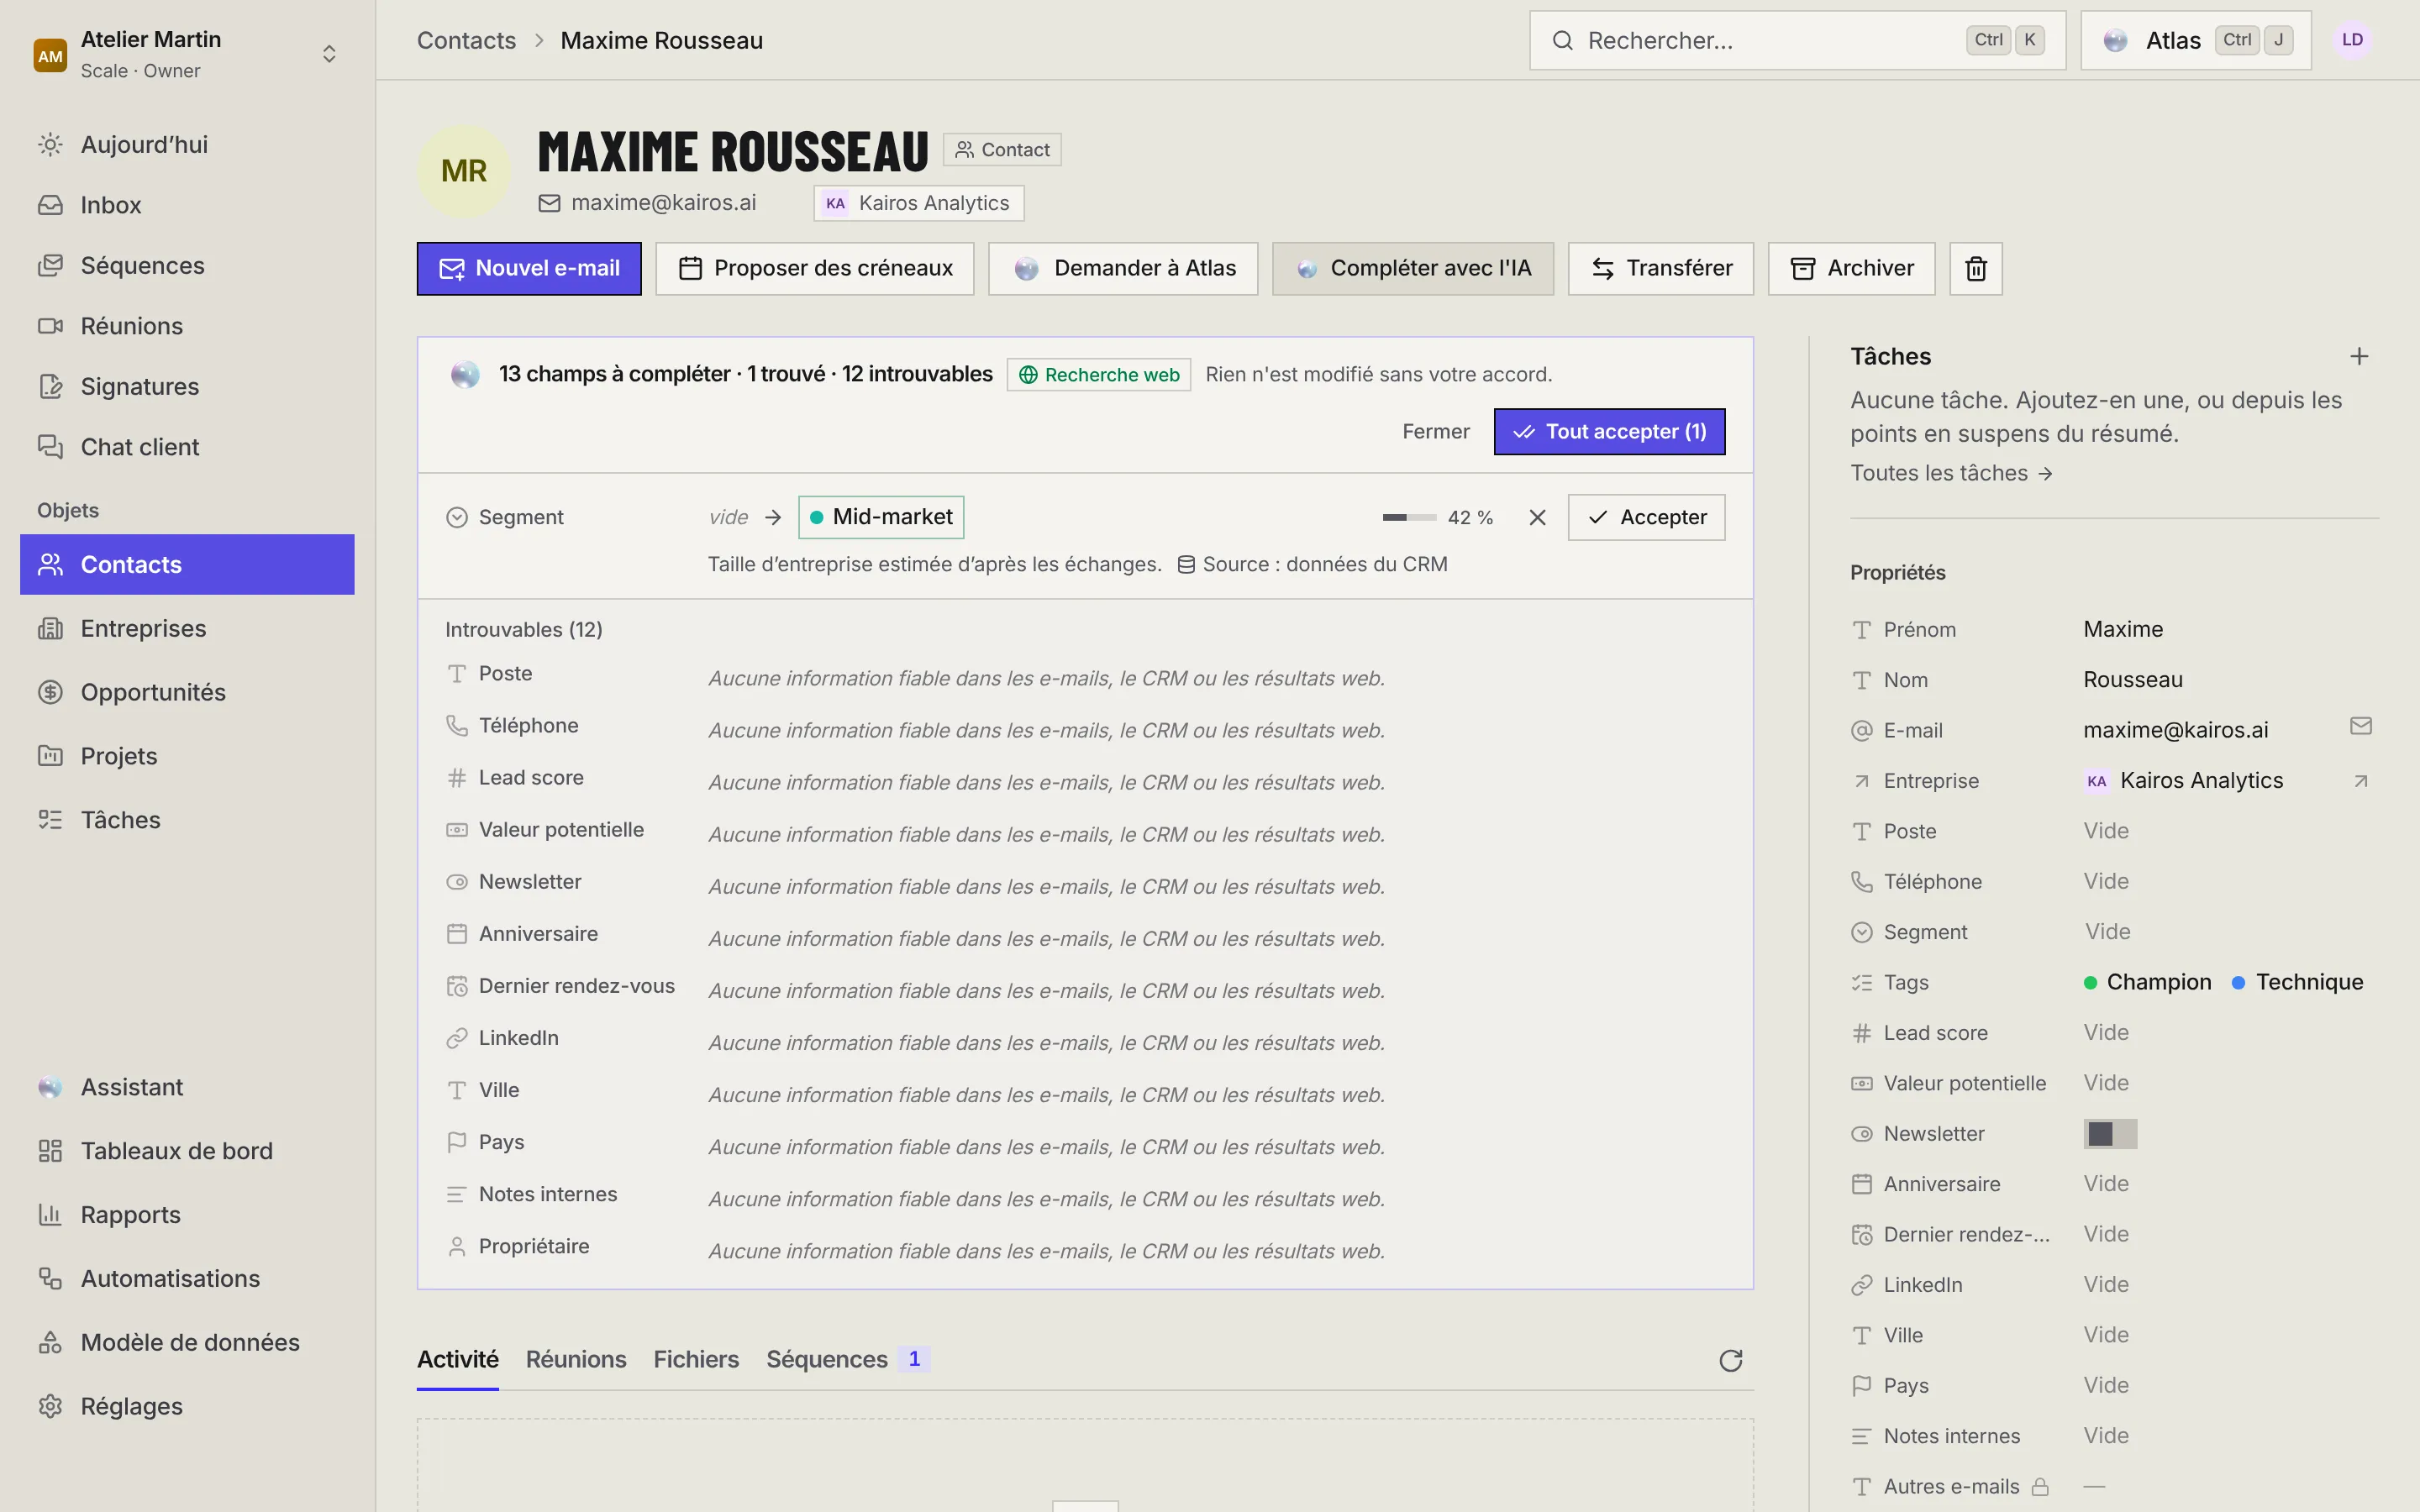Switch to the Séquences tab
The width and height of the screenshot is (2420, 1512).
[x=848, y=1359]
